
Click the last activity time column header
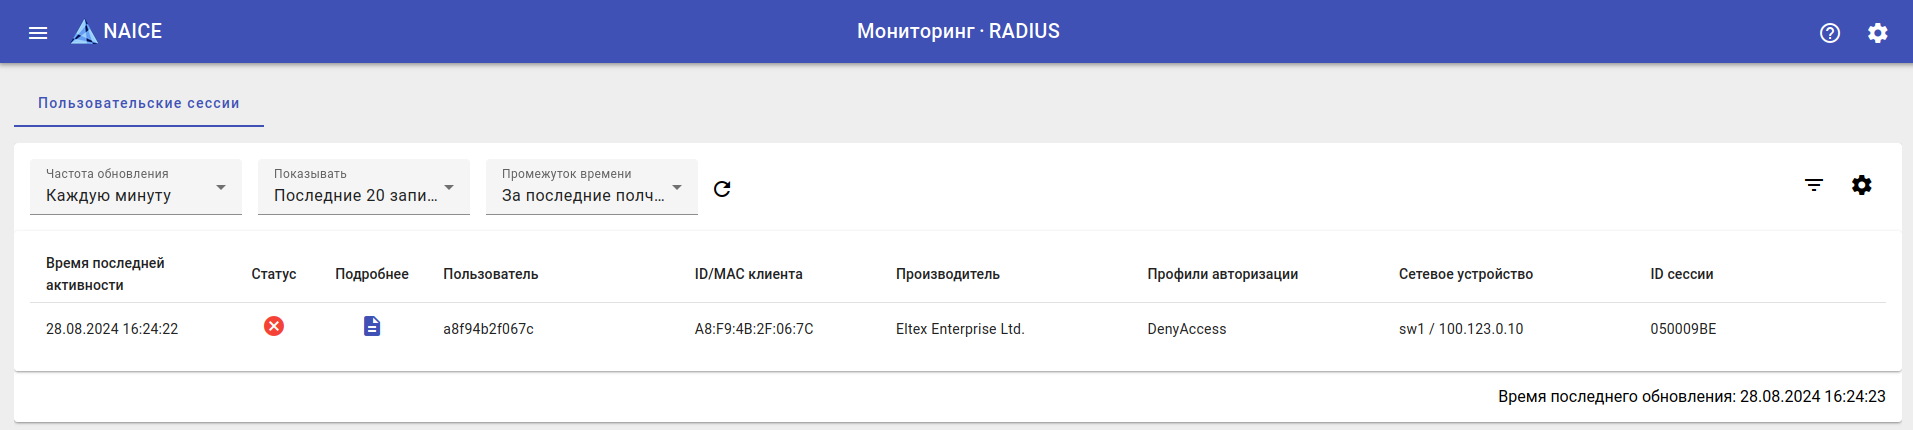105,274
